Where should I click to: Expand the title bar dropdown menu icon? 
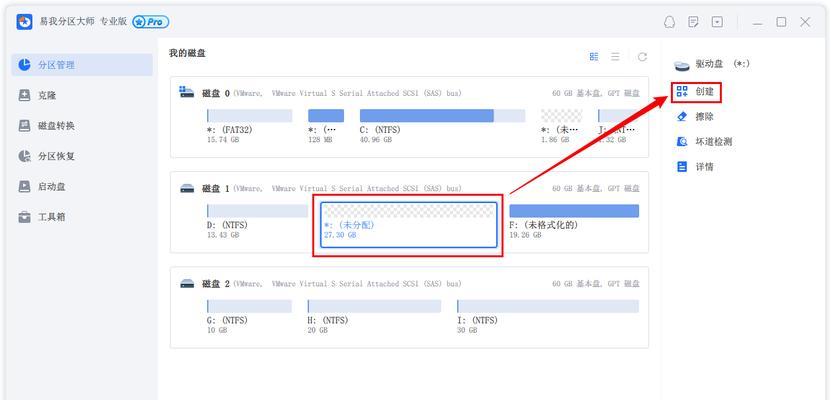coord(717,22)
